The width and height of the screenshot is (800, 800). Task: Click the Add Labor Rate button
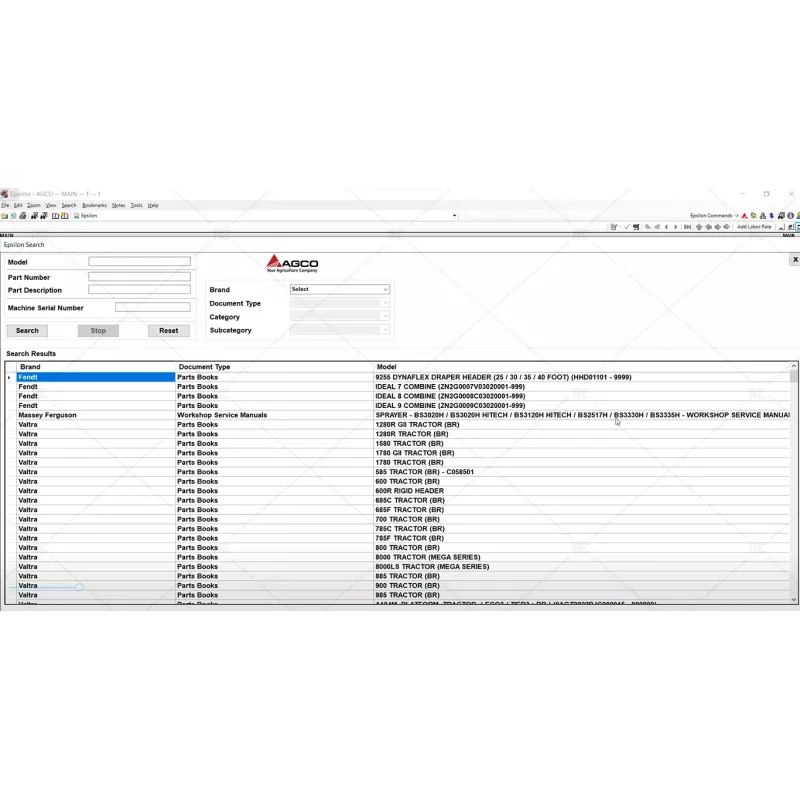(x=754, y=227)
